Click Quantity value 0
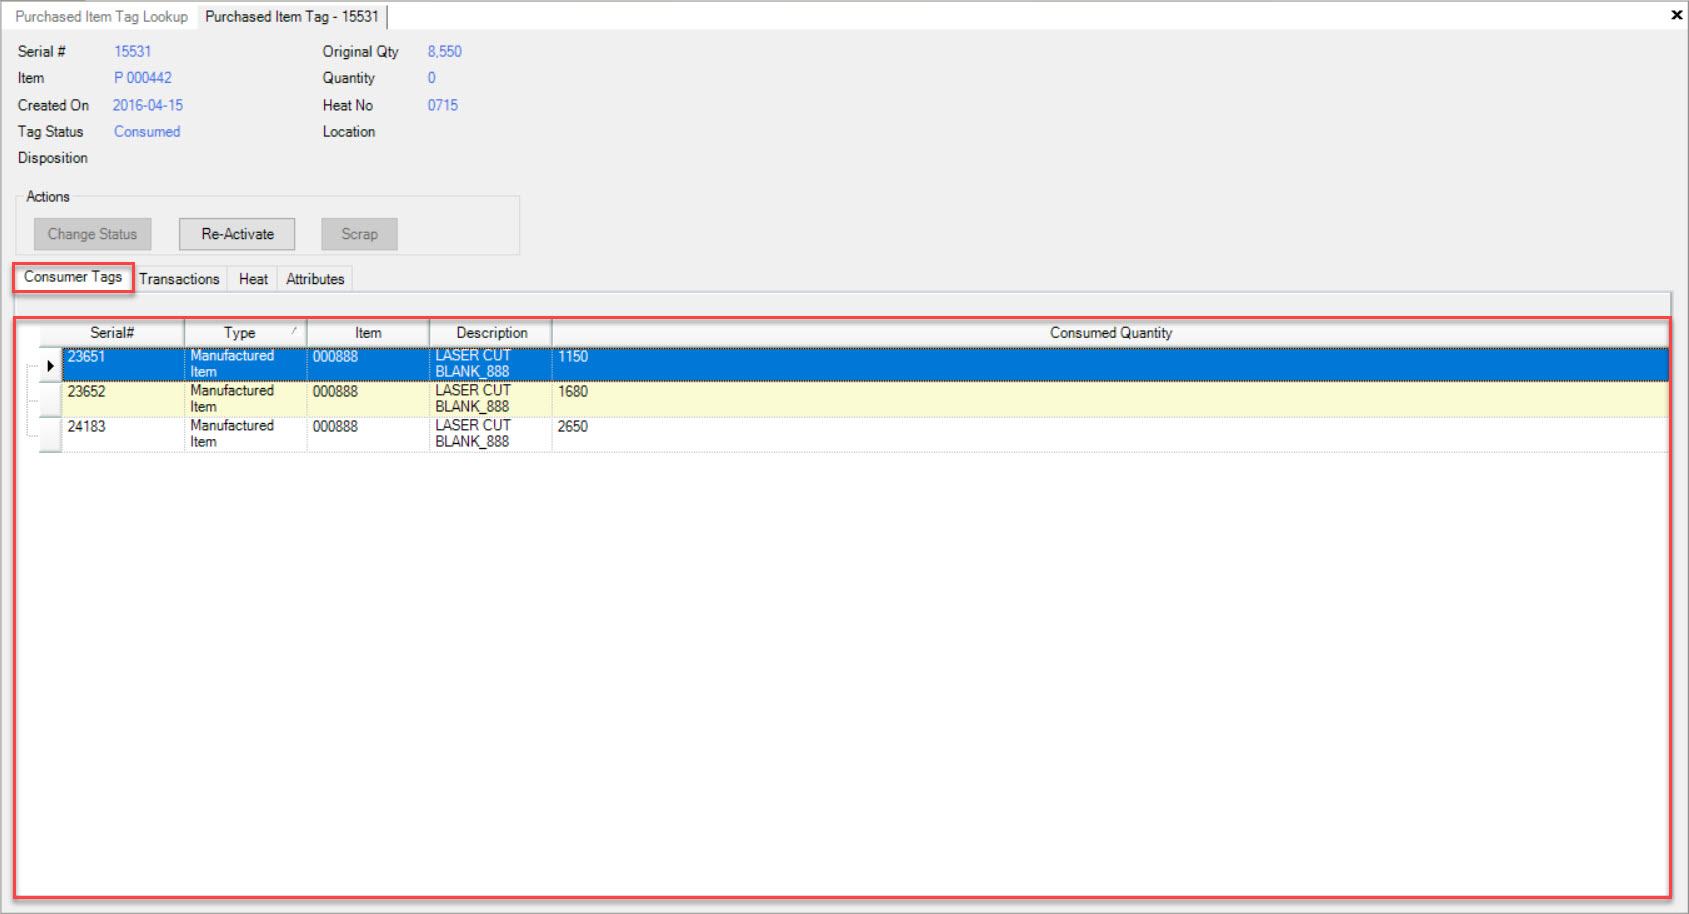The image size is (1689, 914). pyautogui.click(x=432, y=78)
